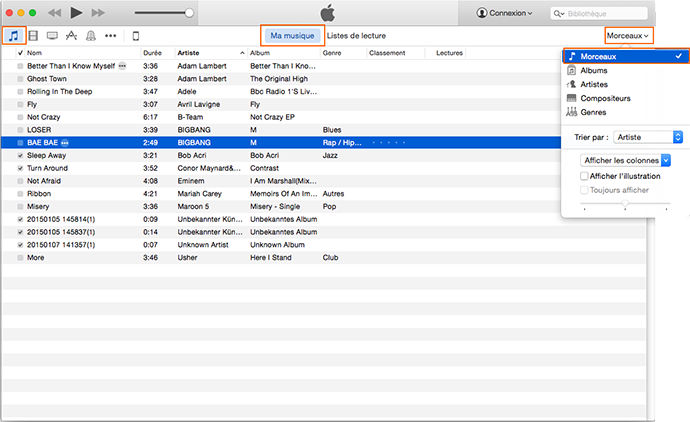Check the Rolling In The Deep checkbox

click(20, 92)
